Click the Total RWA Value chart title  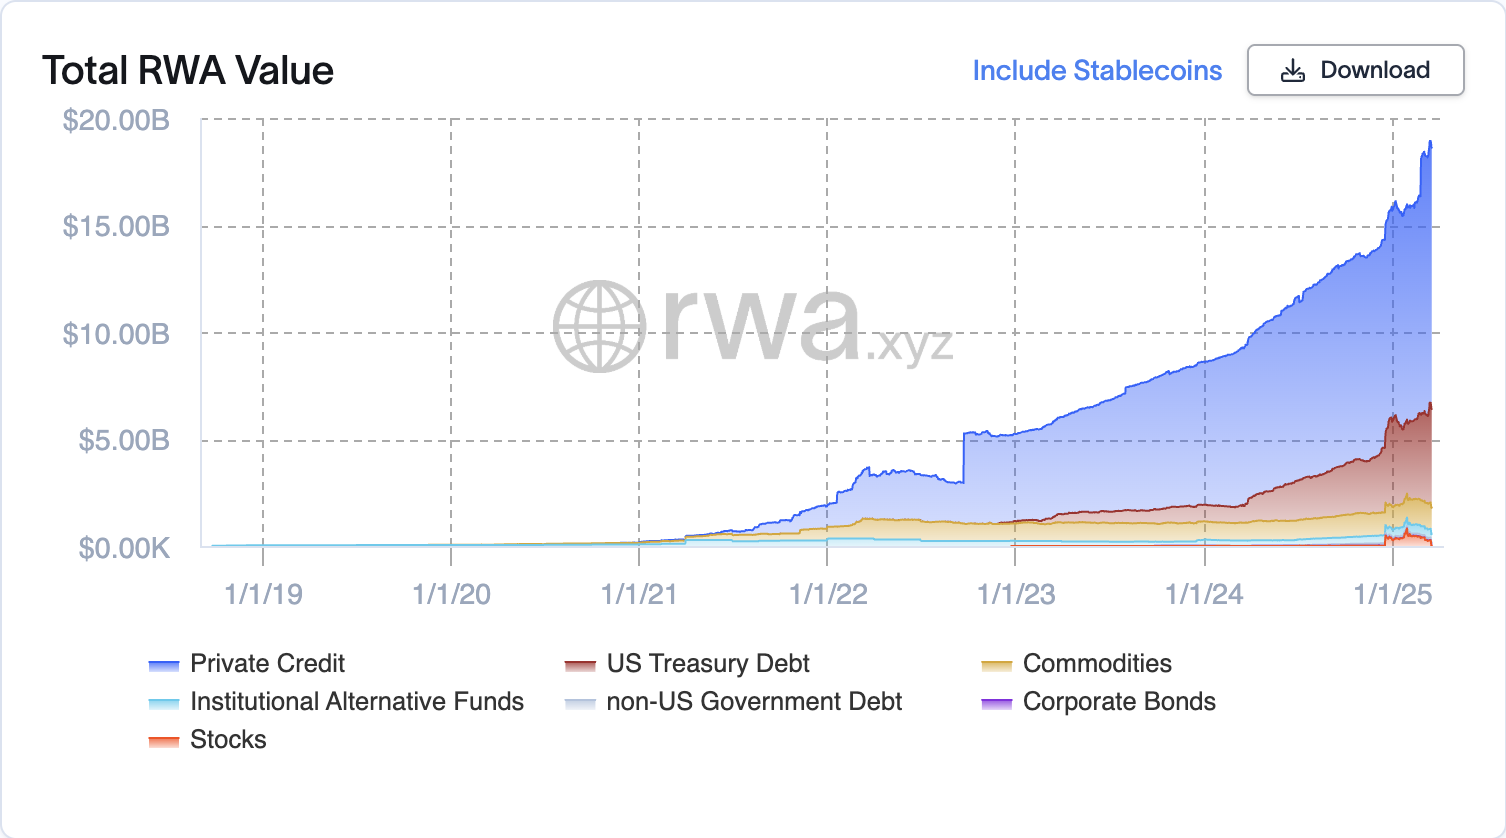188,70
